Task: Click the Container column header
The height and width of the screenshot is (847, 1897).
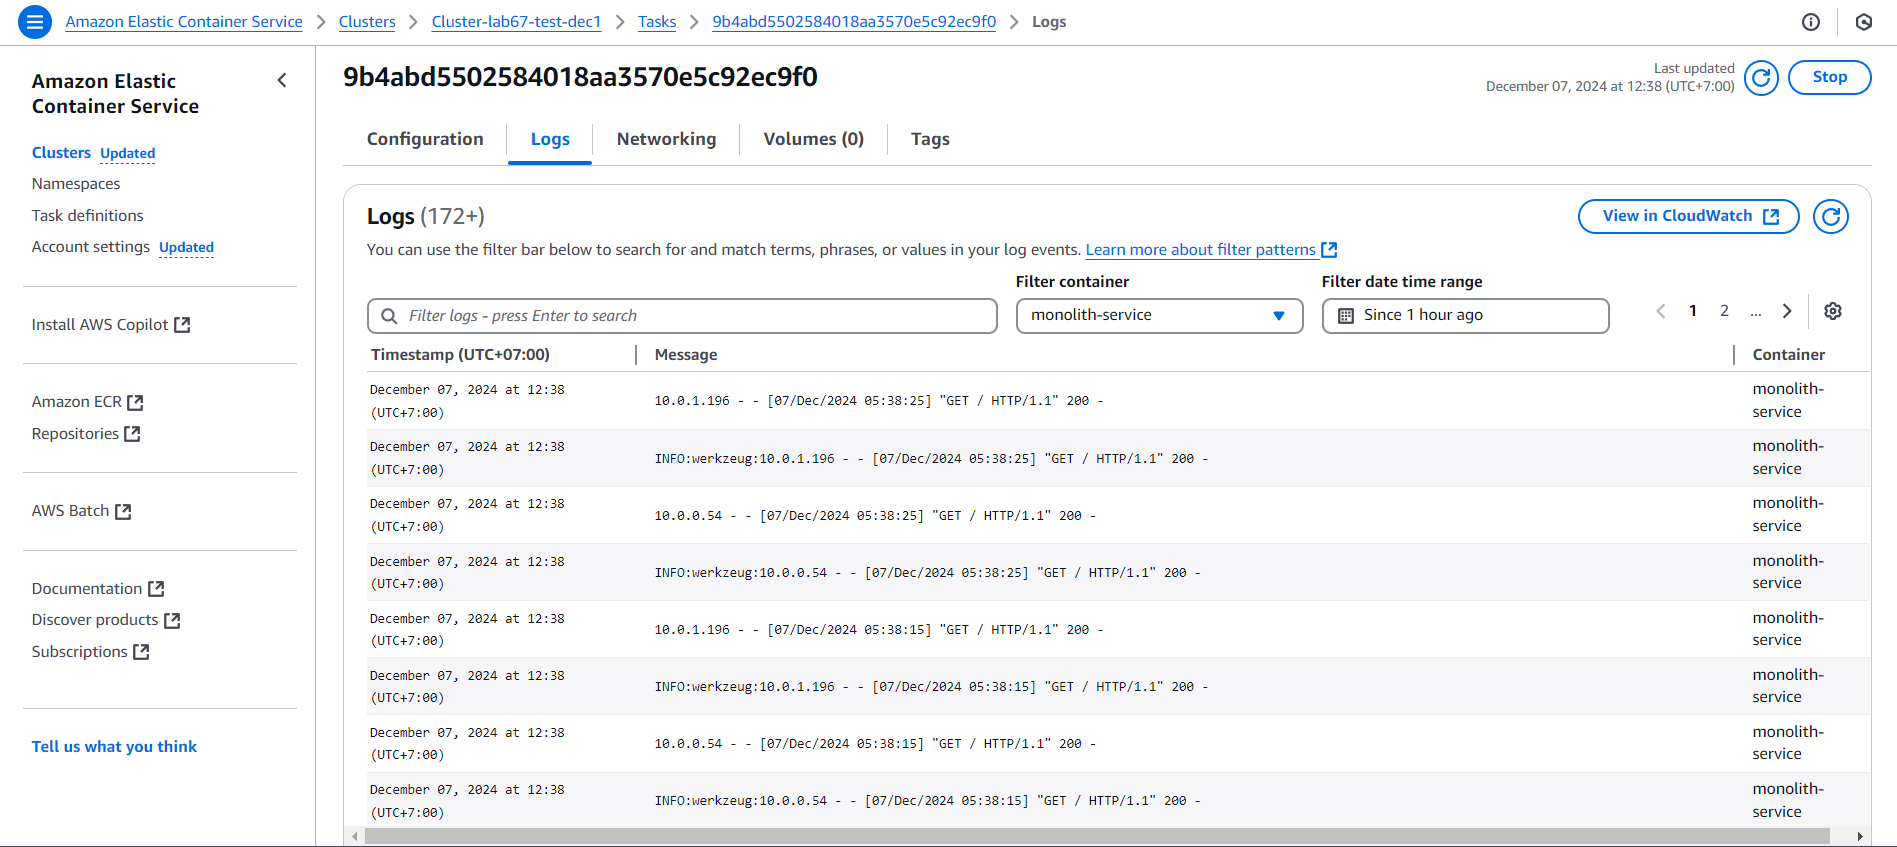Action: click(1789, 355)
